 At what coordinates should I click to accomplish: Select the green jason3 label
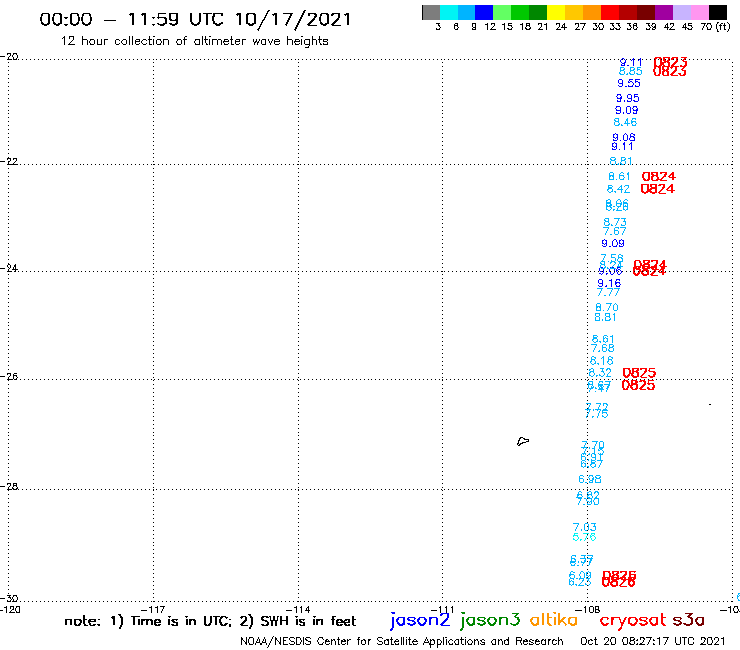point(490,620)
